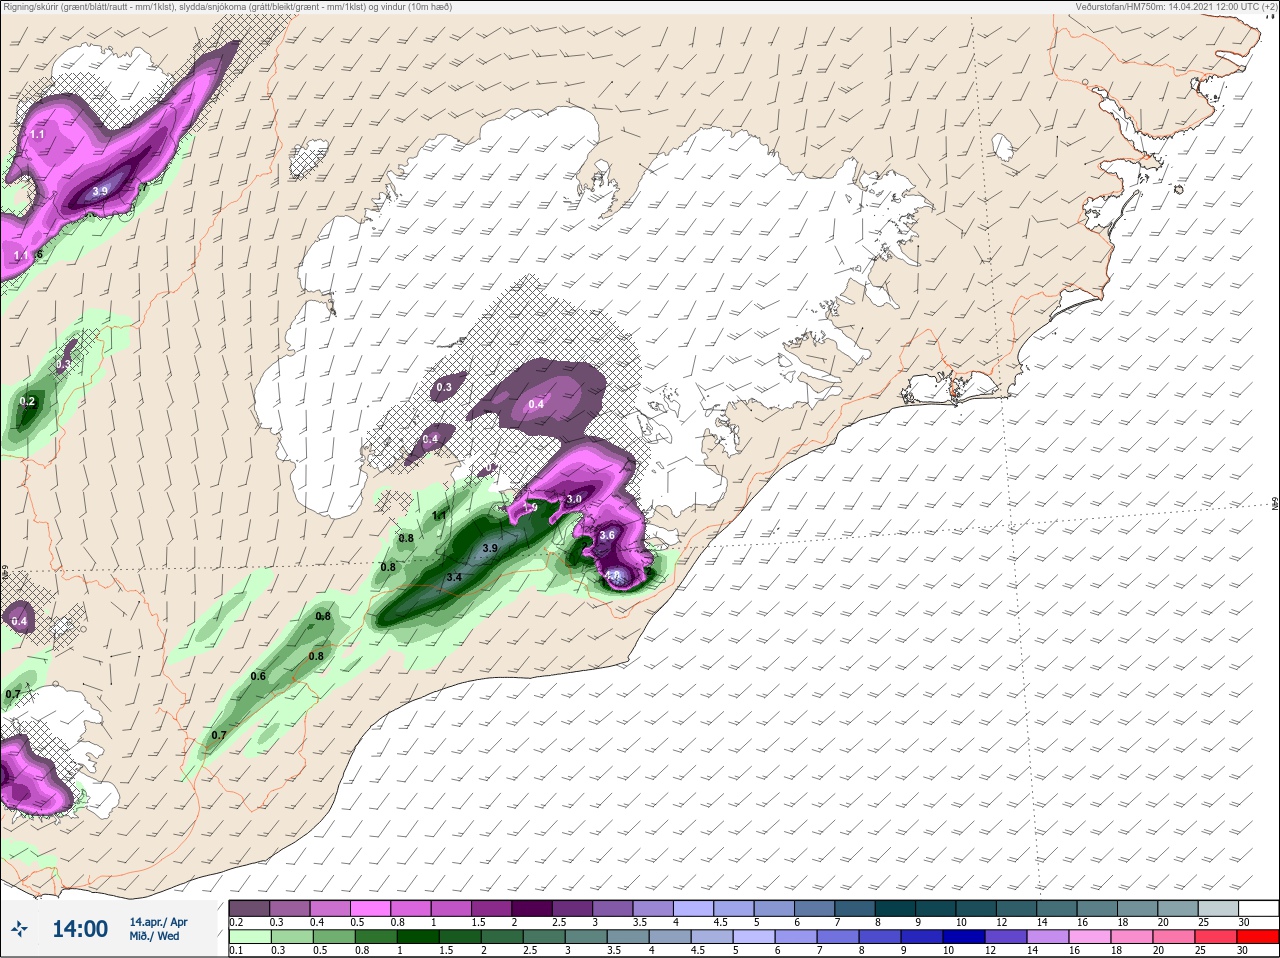Click the dark green 1 swatch in lower legend
The height and width of the screenshot is (958, 1280).
pos(418,936)
